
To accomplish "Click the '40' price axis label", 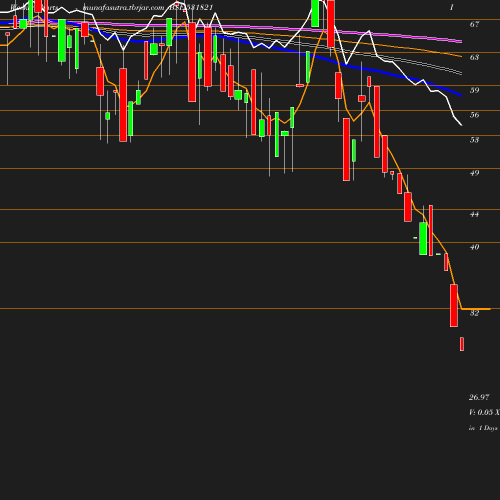I will pyautogui.click(x=474, y=247).
